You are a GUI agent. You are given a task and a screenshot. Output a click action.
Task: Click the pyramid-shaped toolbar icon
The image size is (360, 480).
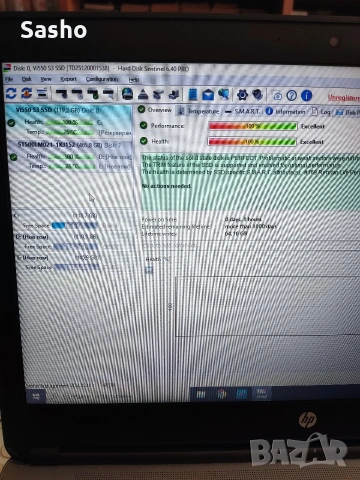(143, 94)
